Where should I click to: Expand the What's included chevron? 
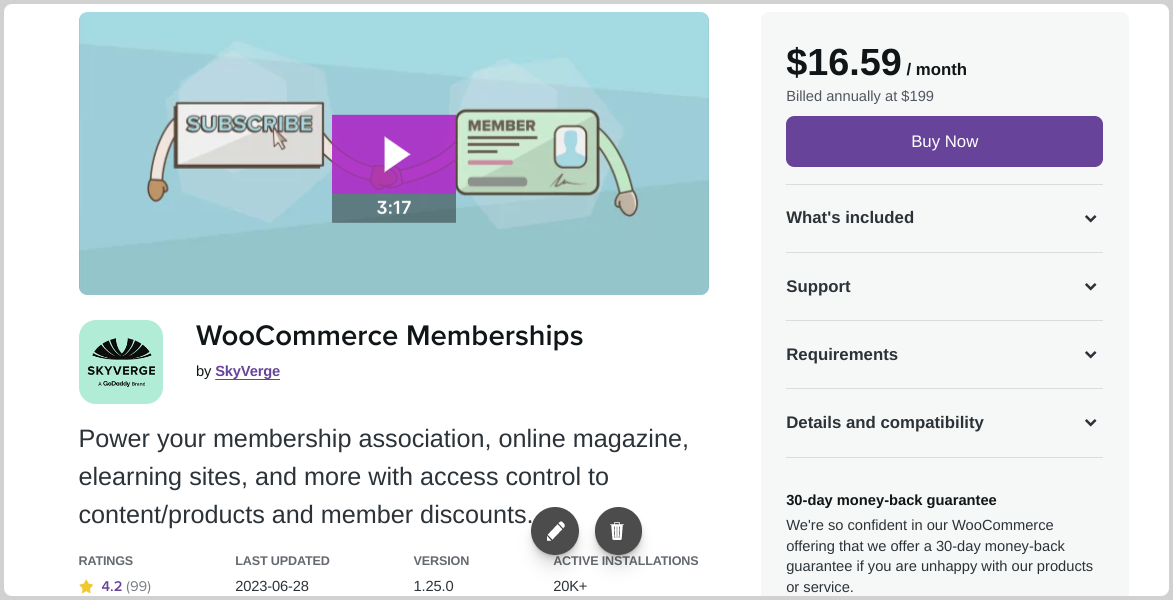[x=1091, y=218]
